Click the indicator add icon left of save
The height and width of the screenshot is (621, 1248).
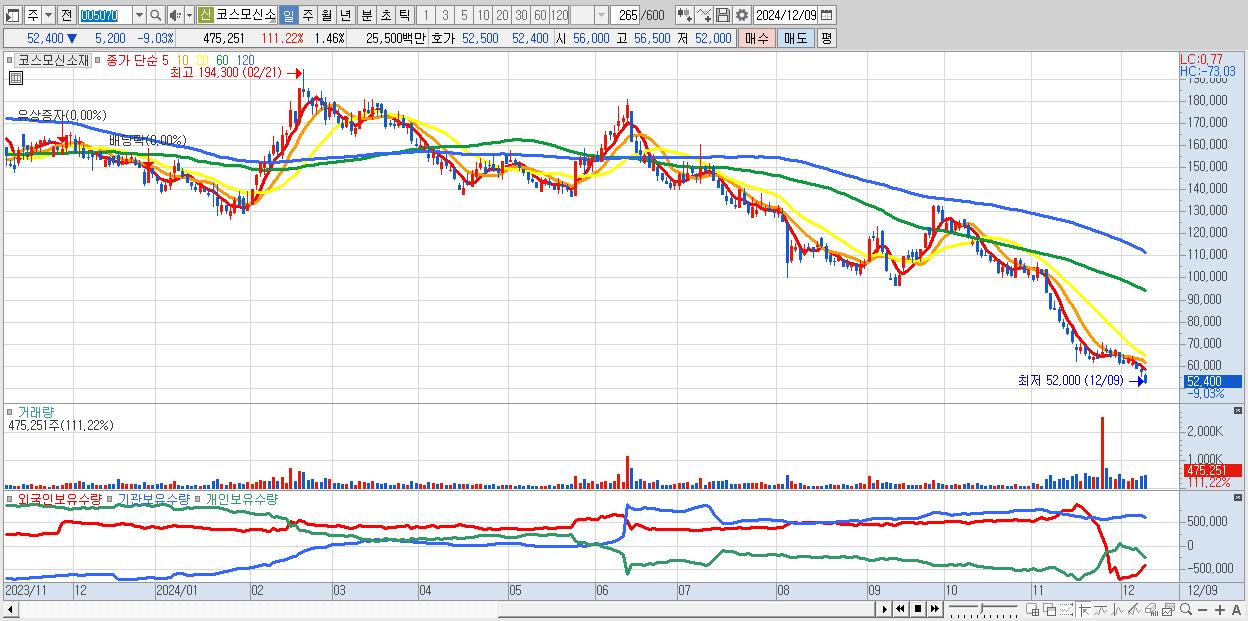tap(685, 15)
